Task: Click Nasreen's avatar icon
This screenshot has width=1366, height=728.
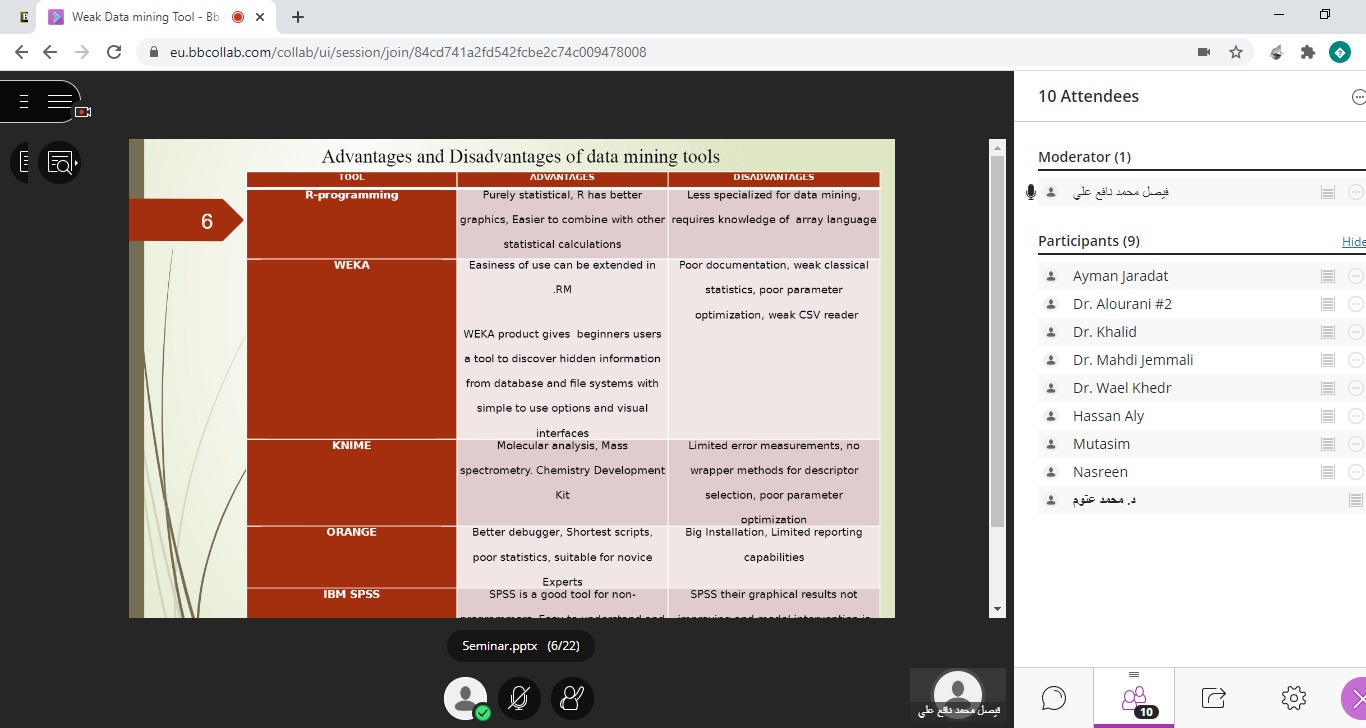Action: pos(1051,472)
